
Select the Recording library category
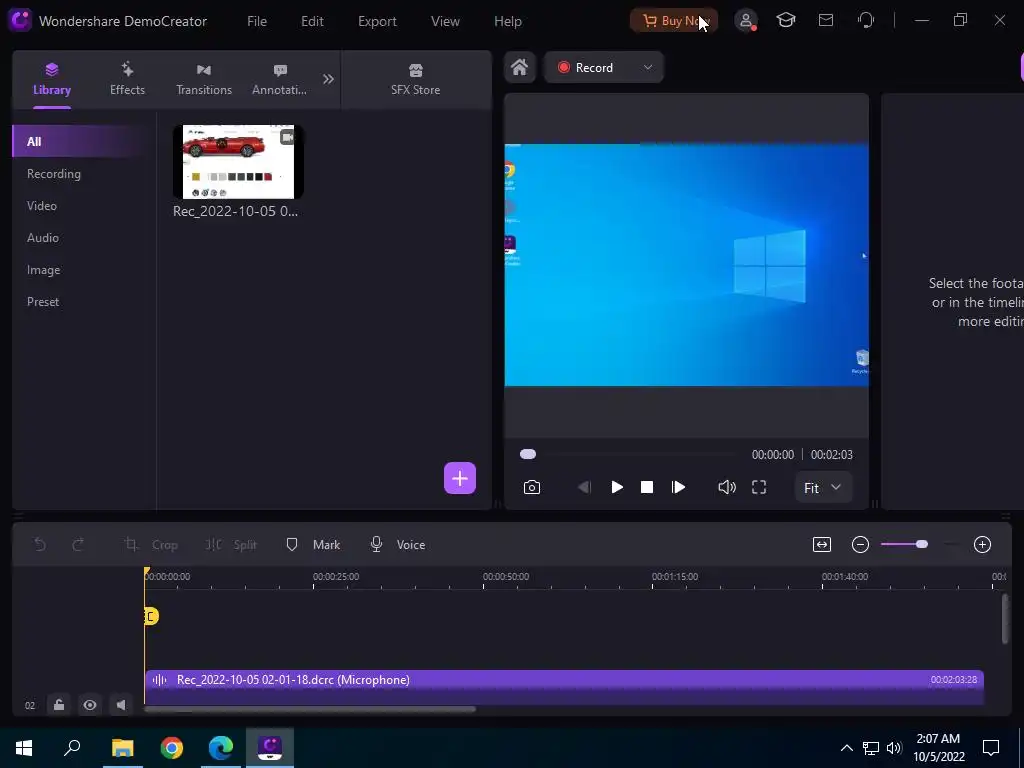[x=54, y=174]
